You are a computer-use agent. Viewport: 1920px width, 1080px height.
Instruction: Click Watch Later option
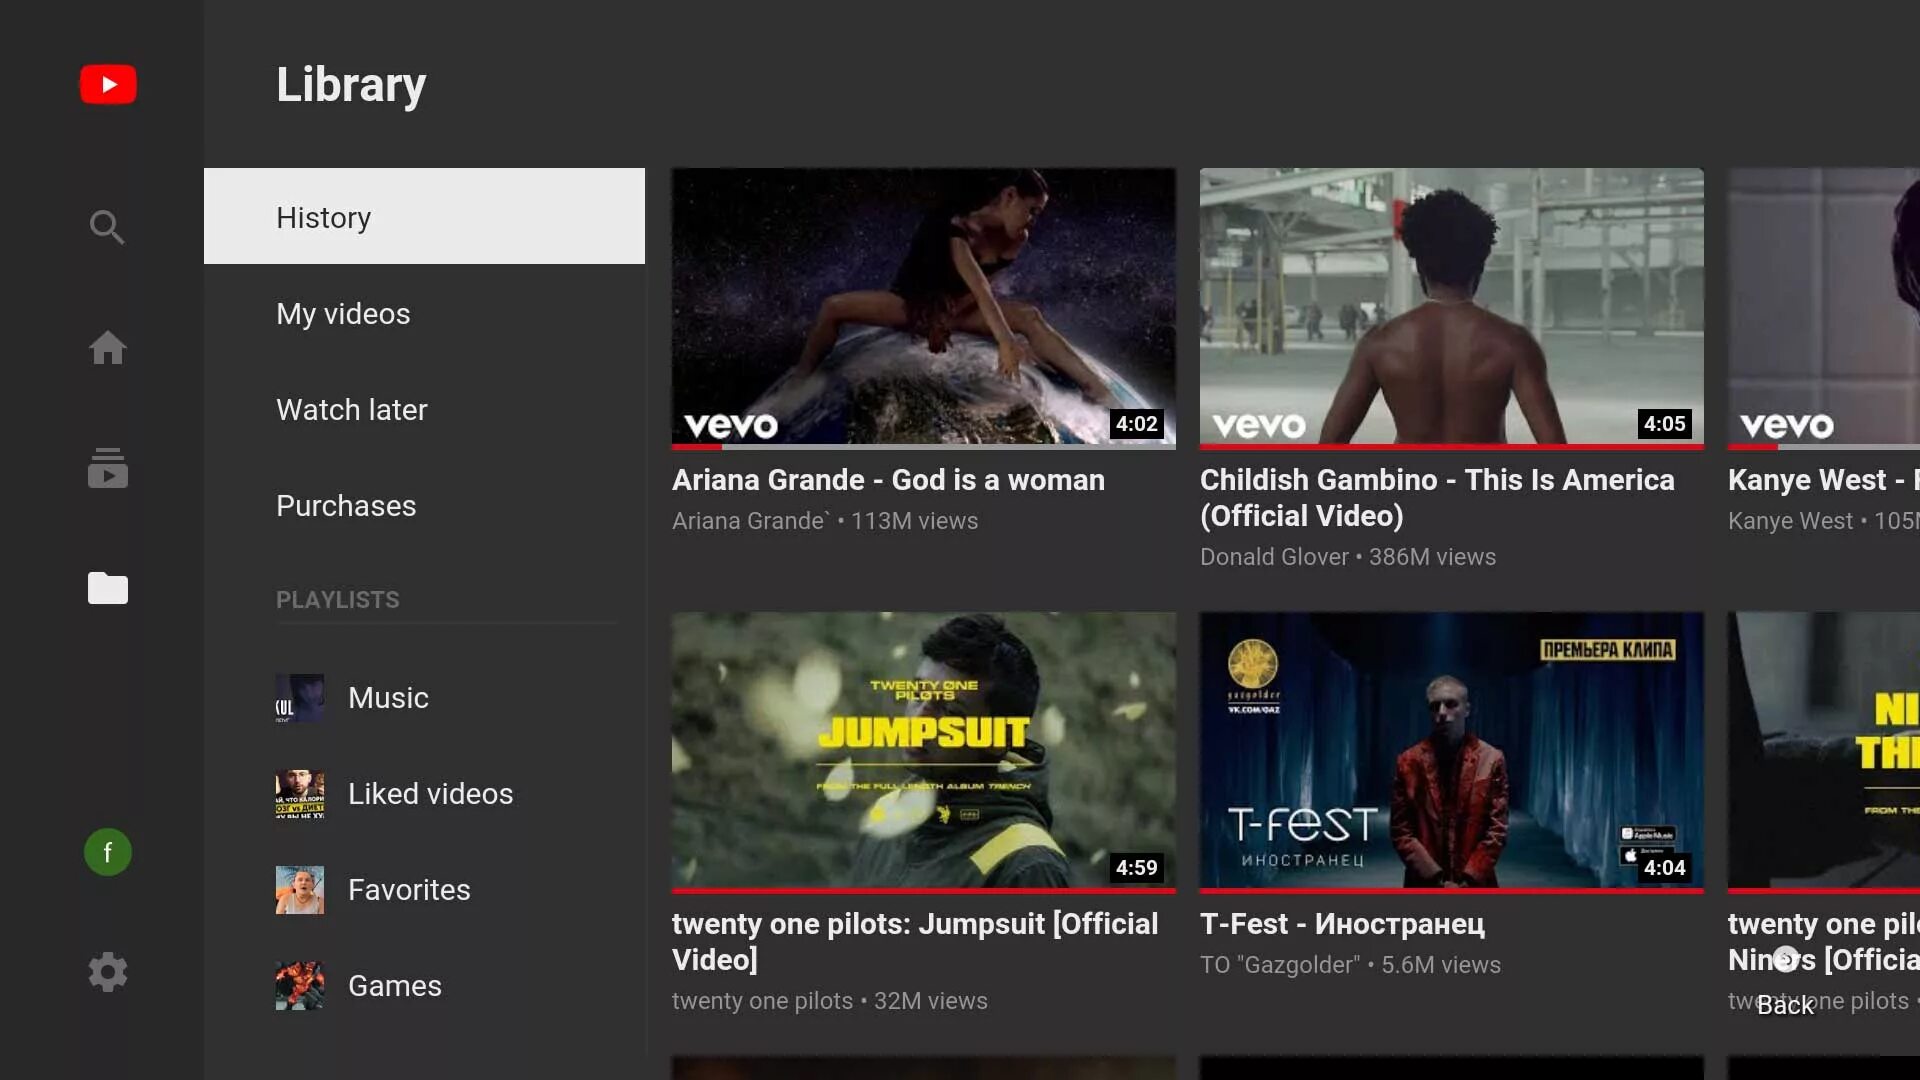click(x=351, y=409)
